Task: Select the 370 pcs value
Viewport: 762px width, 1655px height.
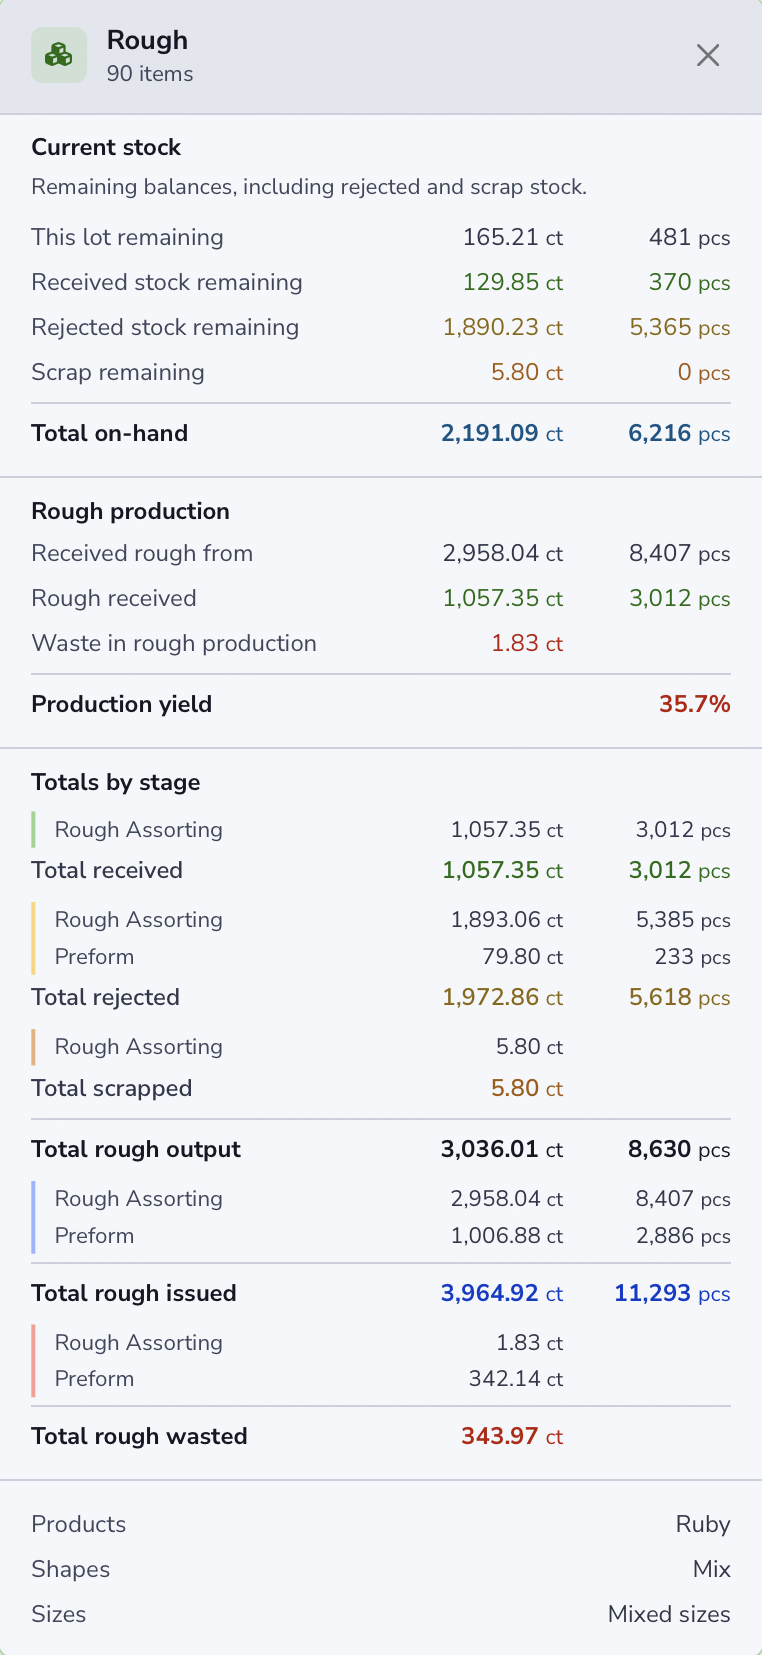Action: pos(690,282)
